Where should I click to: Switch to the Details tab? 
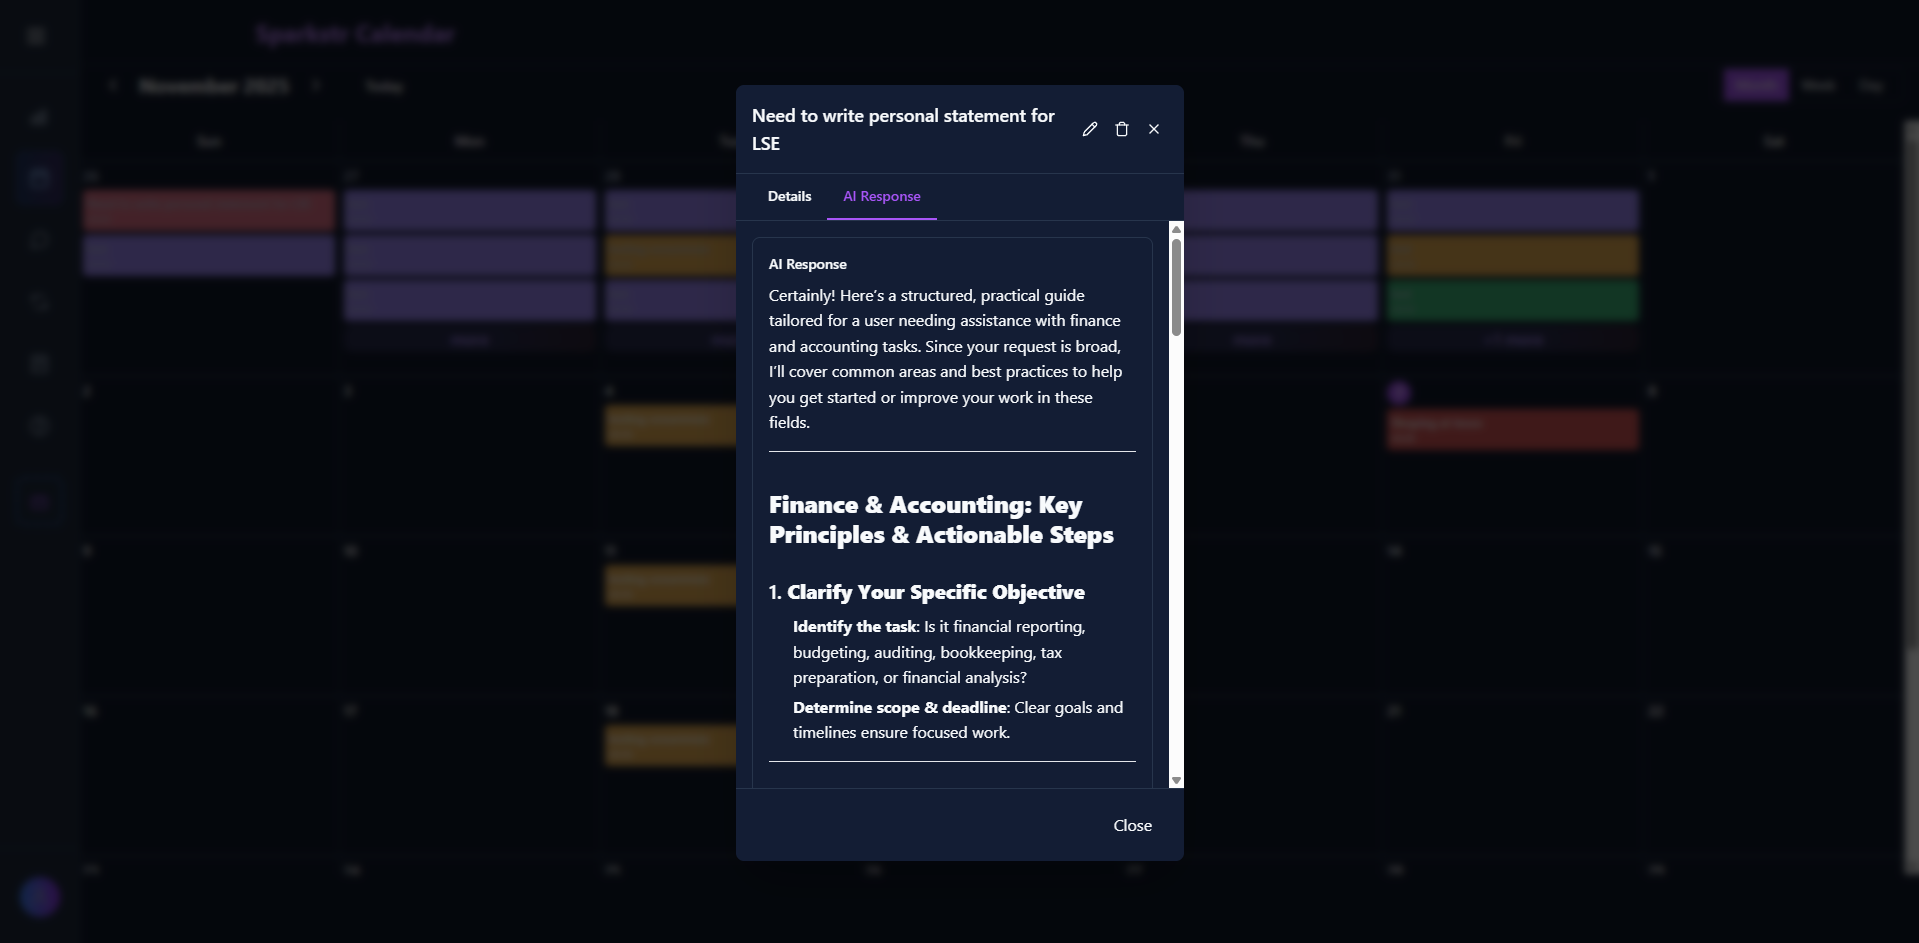coord(789,196)
